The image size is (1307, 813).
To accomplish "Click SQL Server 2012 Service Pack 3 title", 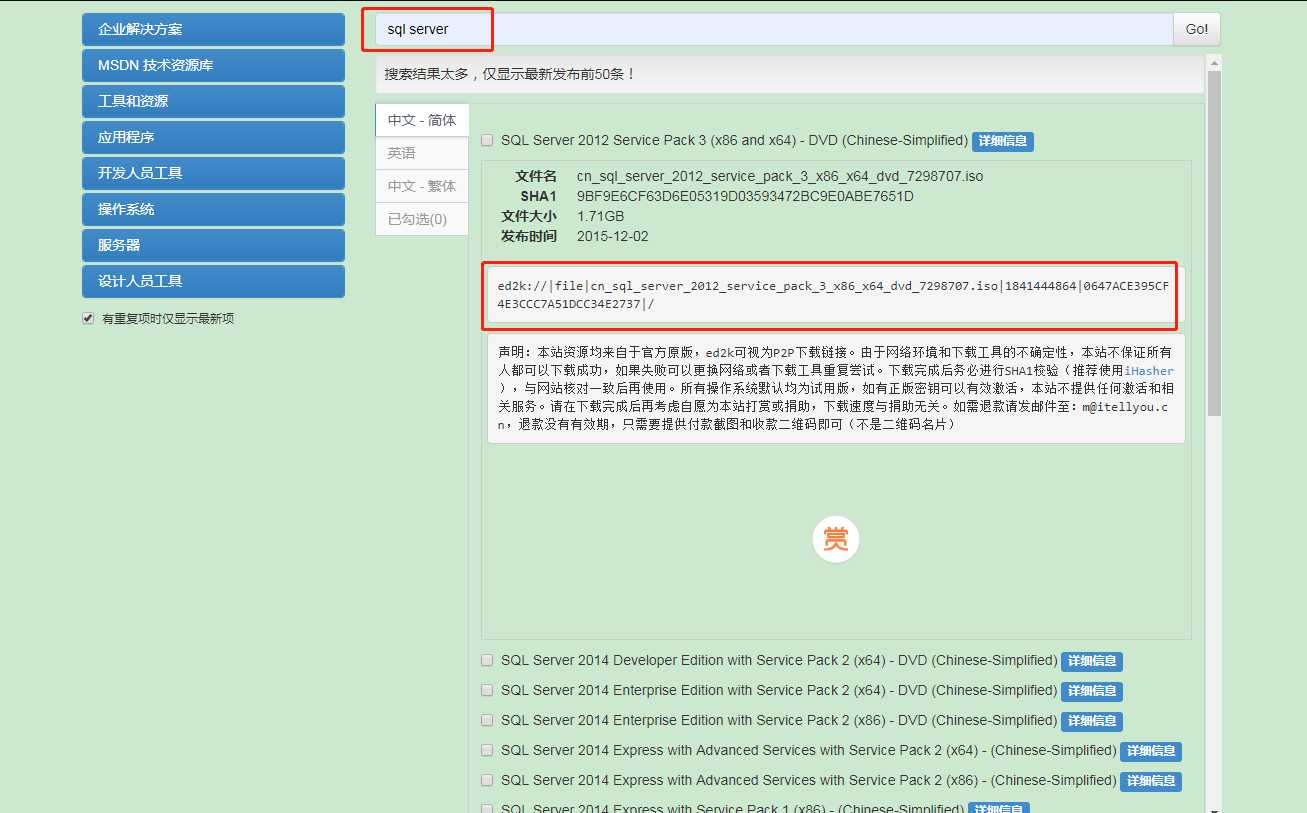I will [734, 140].
